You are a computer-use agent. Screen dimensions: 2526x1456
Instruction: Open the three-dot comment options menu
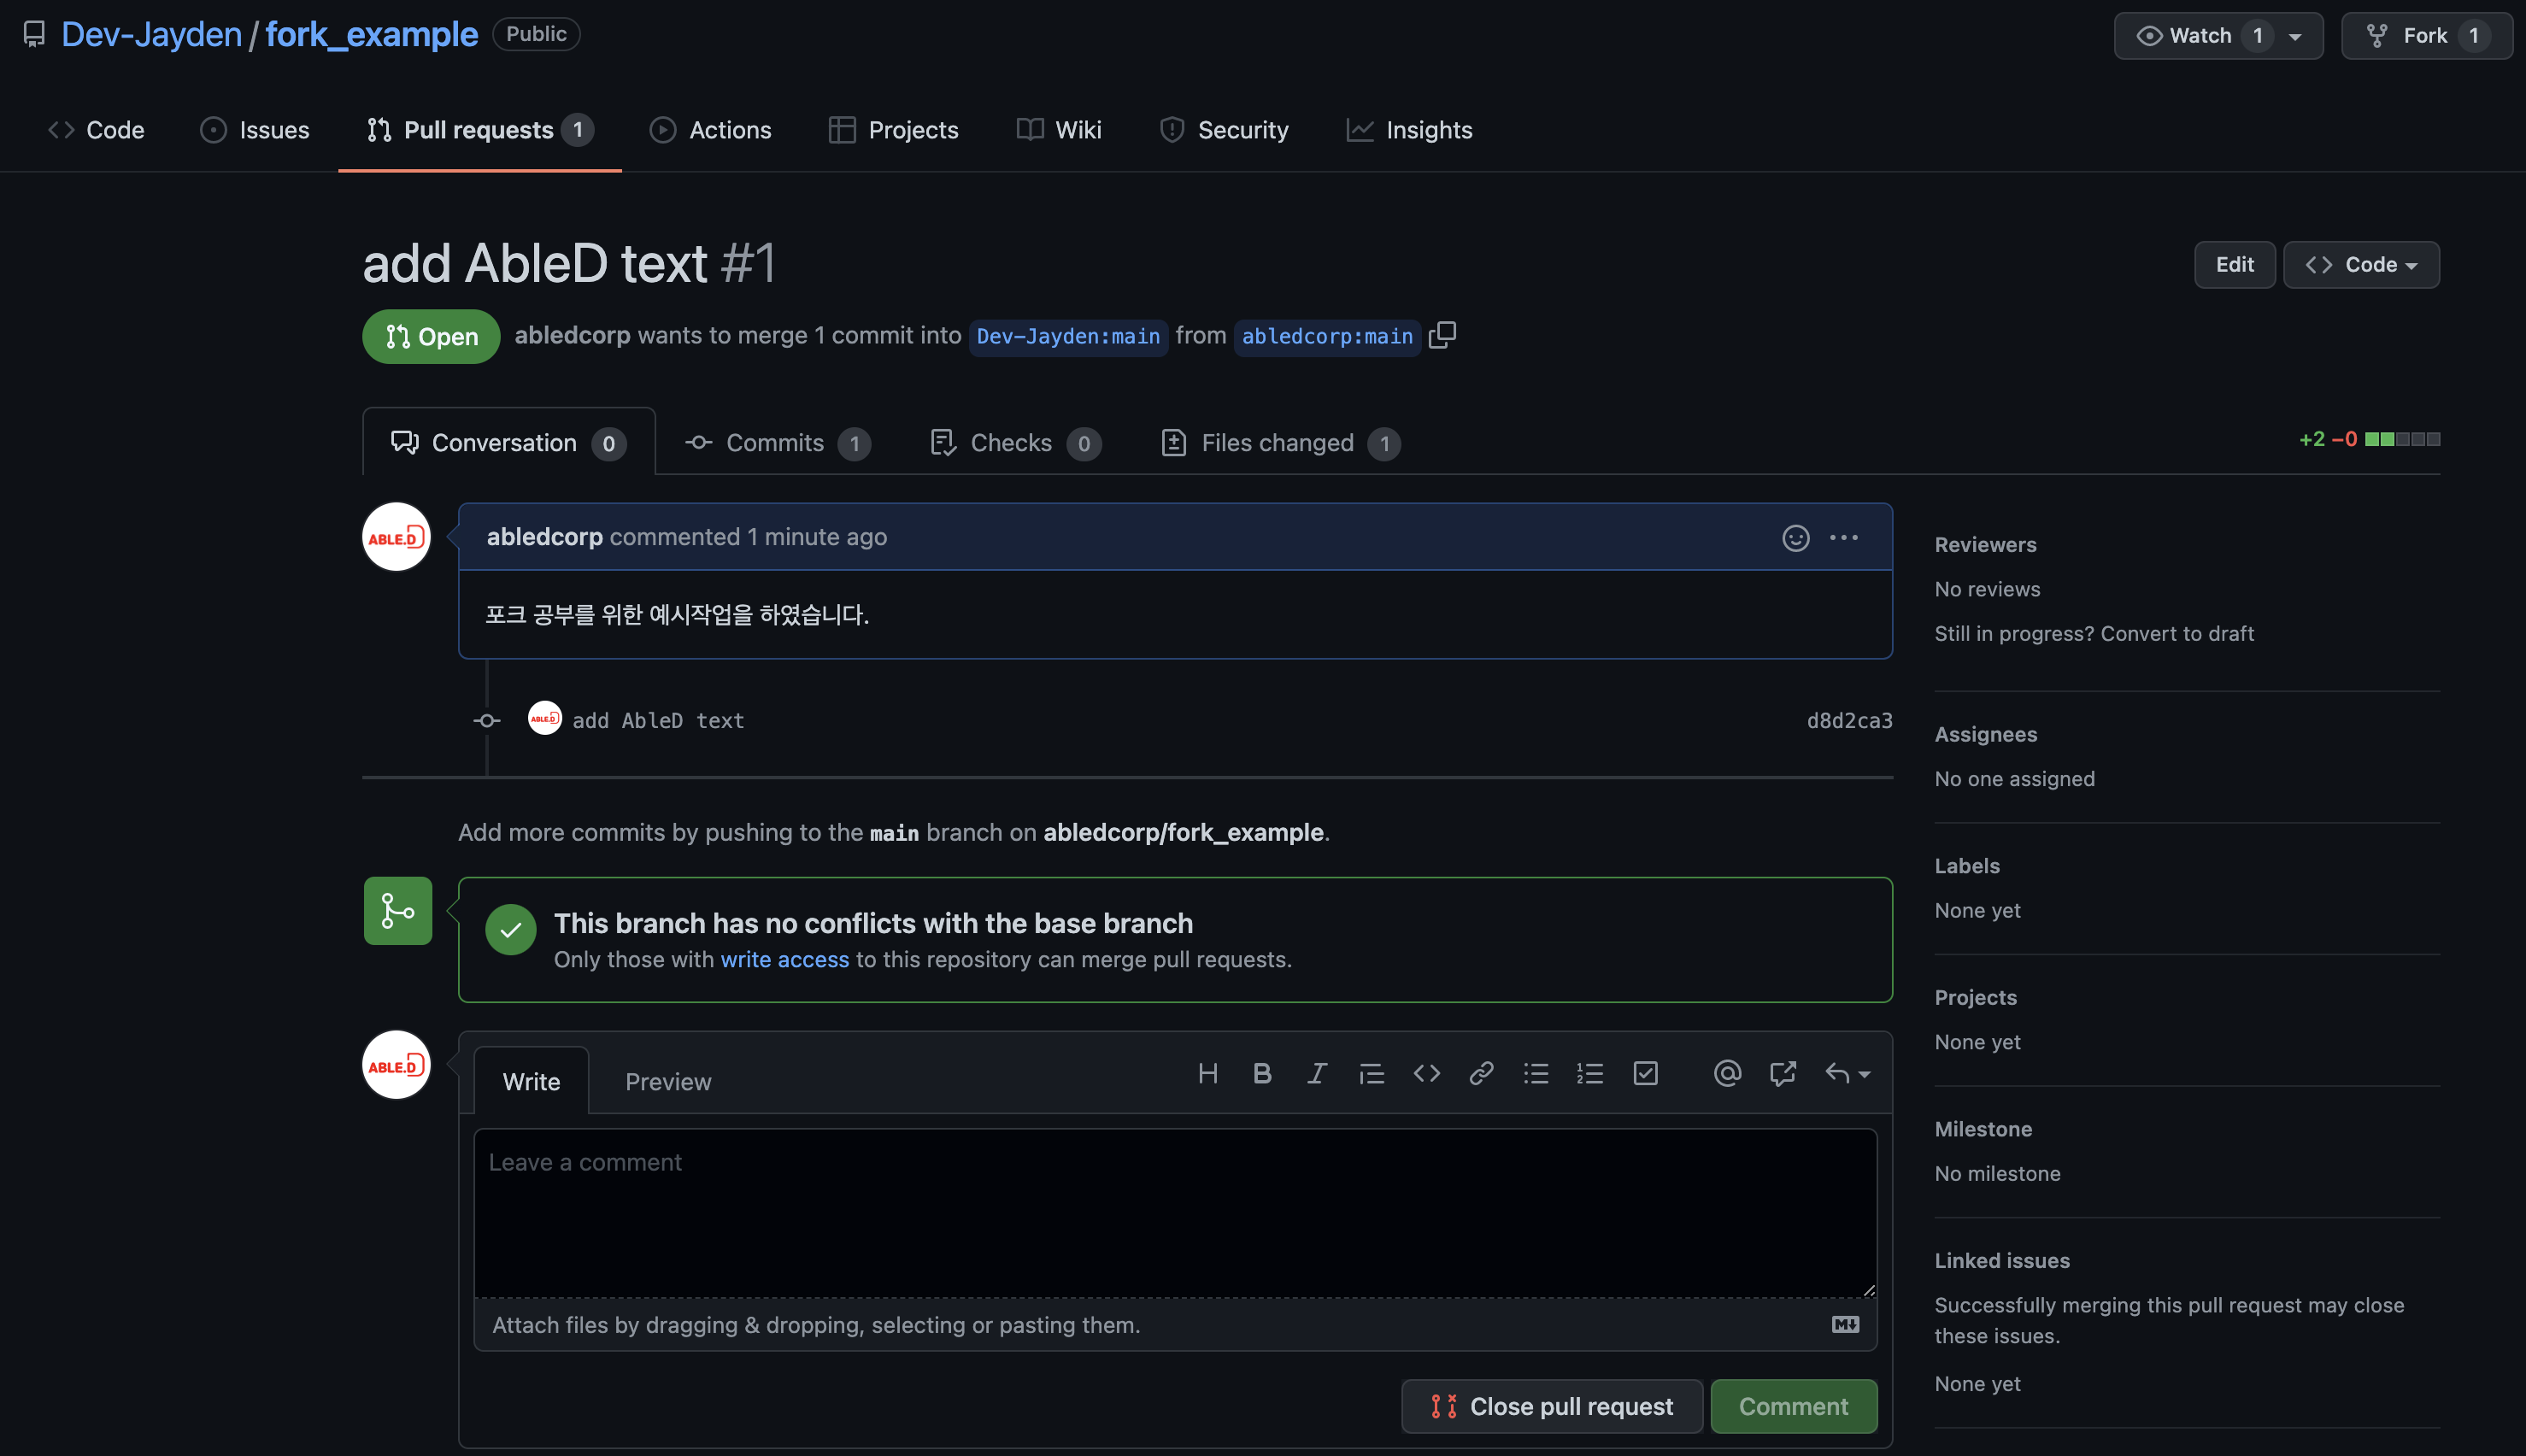[1843, 538]
